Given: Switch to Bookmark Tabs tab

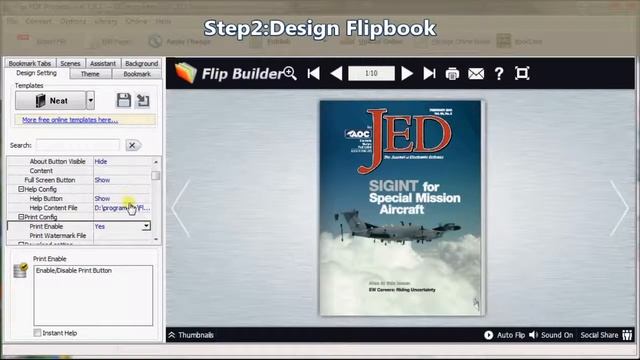Looking at the screenshot, I should 30,63.
